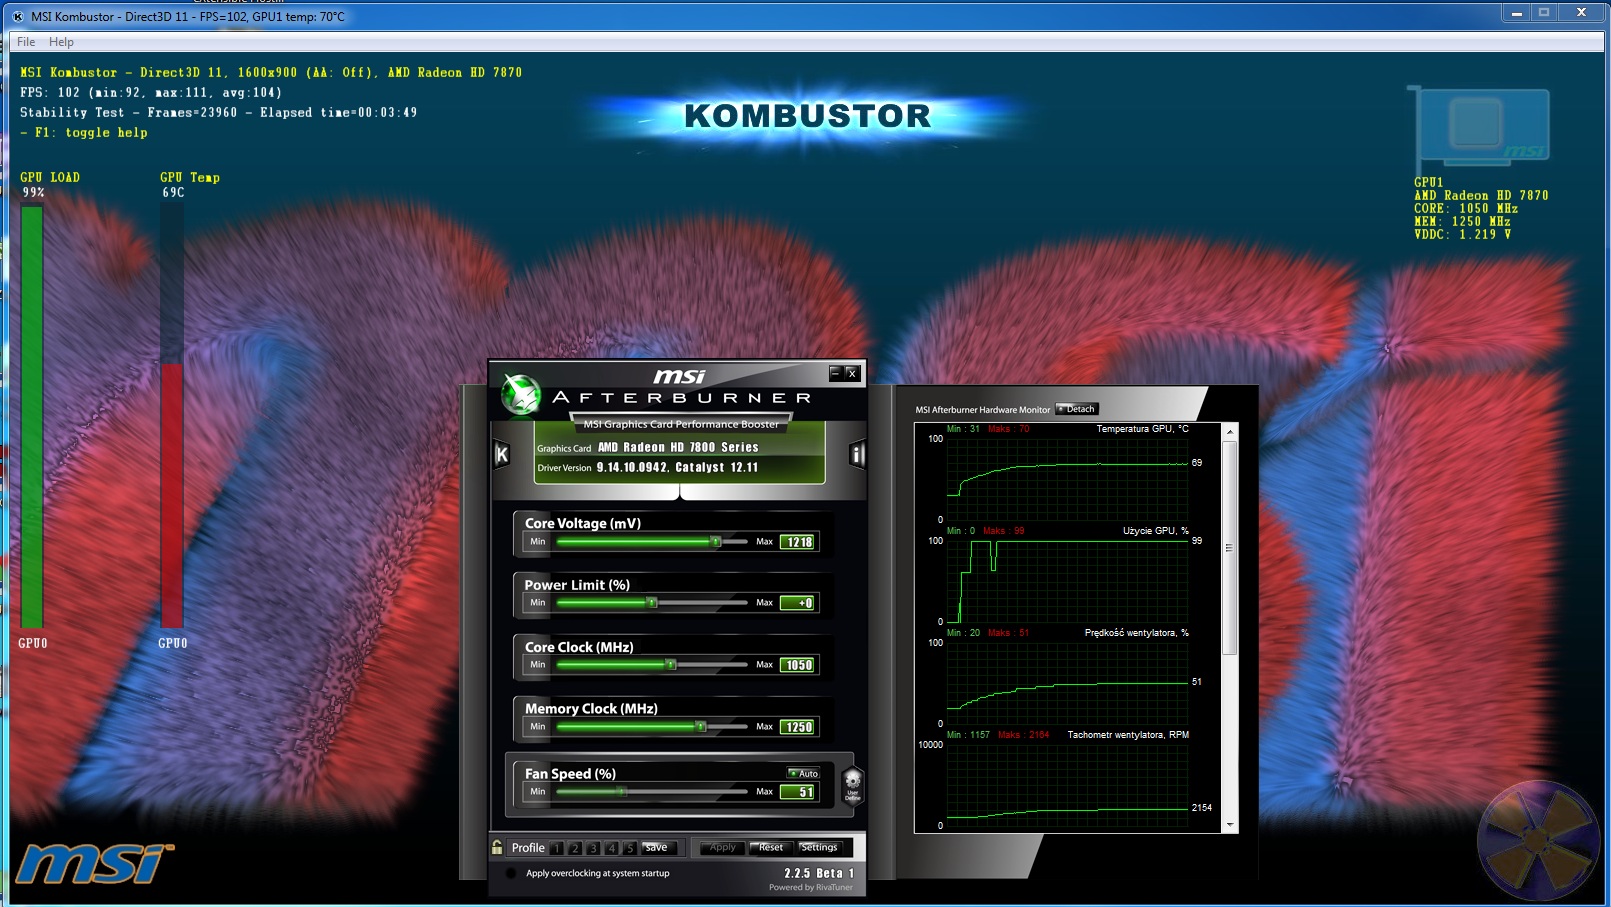
Task: Detach the hardware monitor panel
Action: point(1077,409)
